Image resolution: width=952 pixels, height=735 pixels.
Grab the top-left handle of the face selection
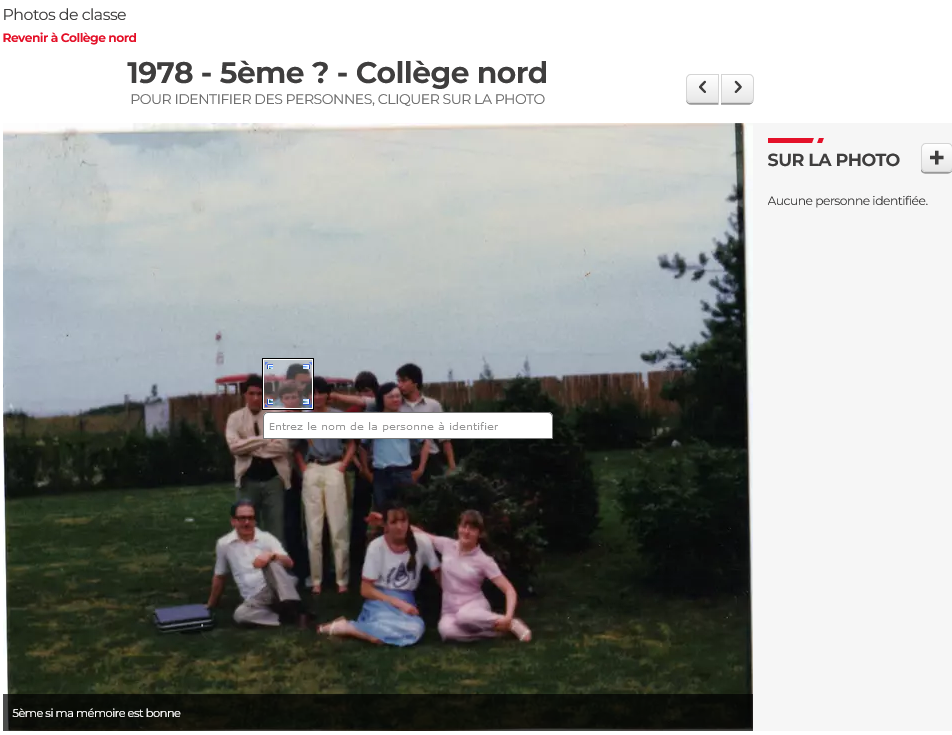tap(269, 366)
